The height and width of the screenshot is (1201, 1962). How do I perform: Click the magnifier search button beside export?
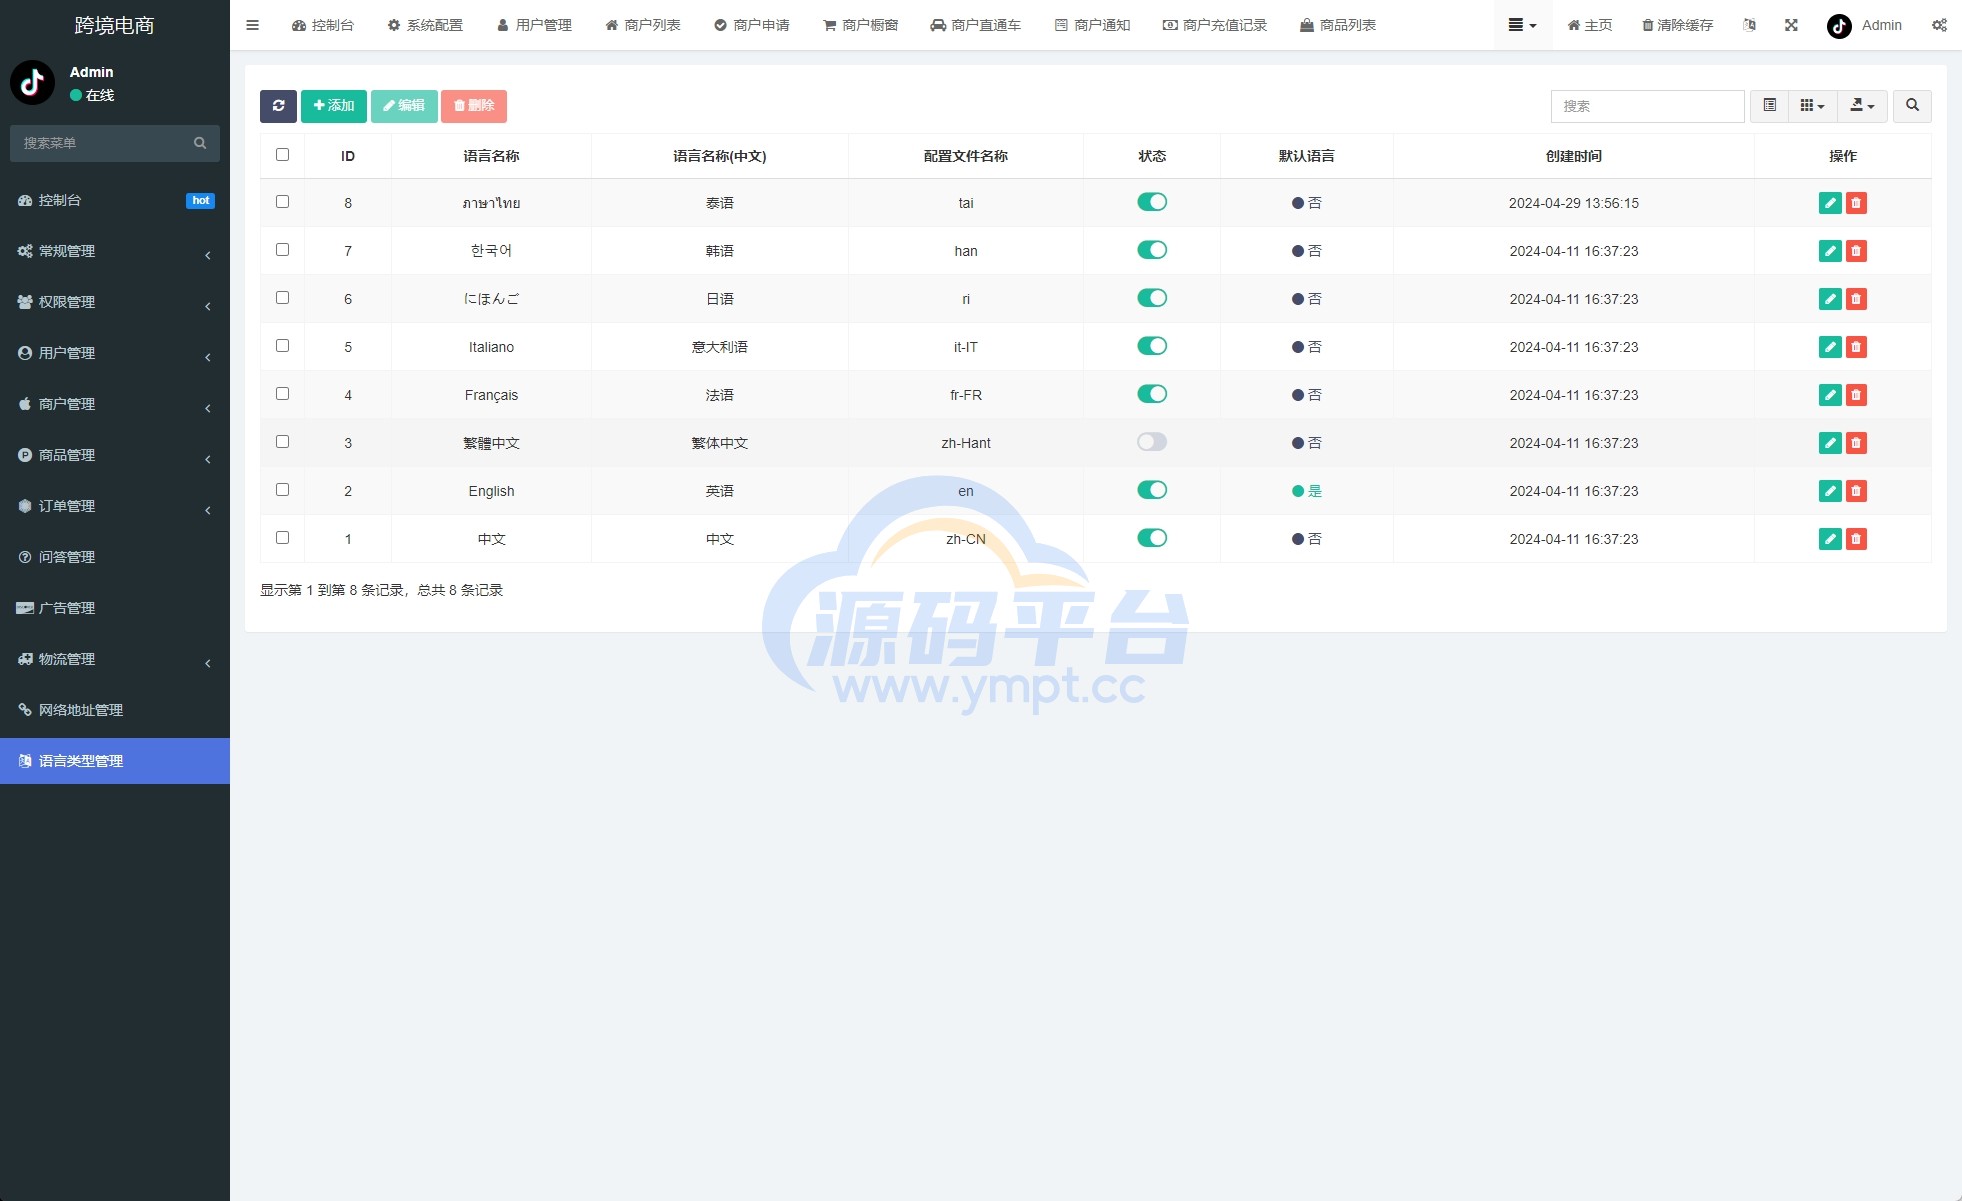(x=1912, y=106)
